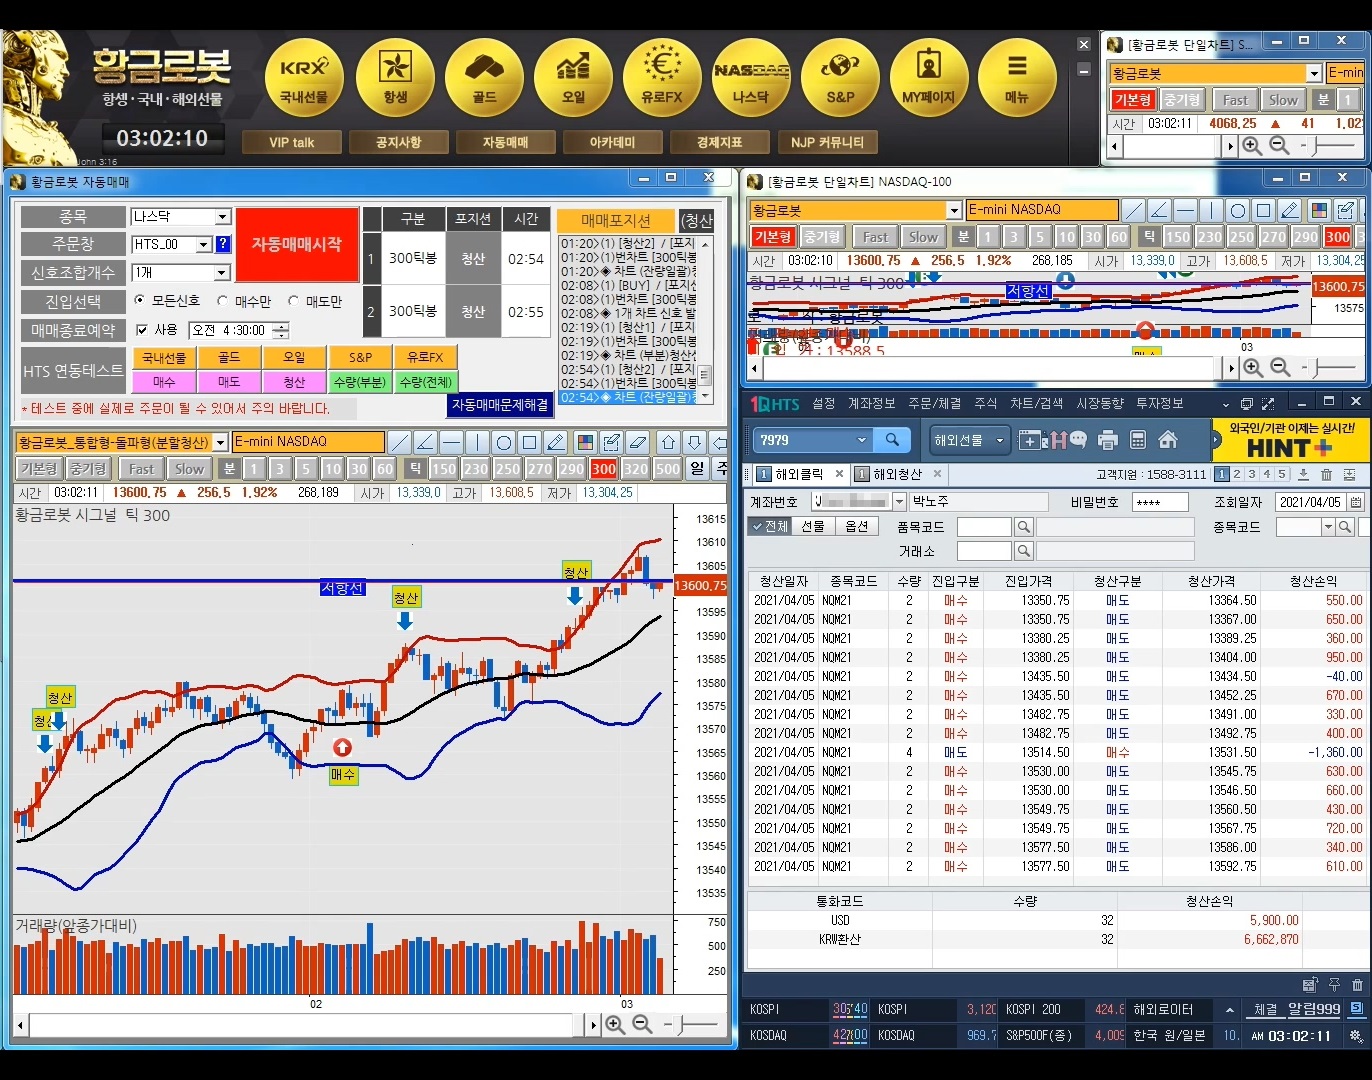Viewport: 1372px width, 1080px height.
Task: Click the 1QHTS search magnifier button
Action: [892, 440]
